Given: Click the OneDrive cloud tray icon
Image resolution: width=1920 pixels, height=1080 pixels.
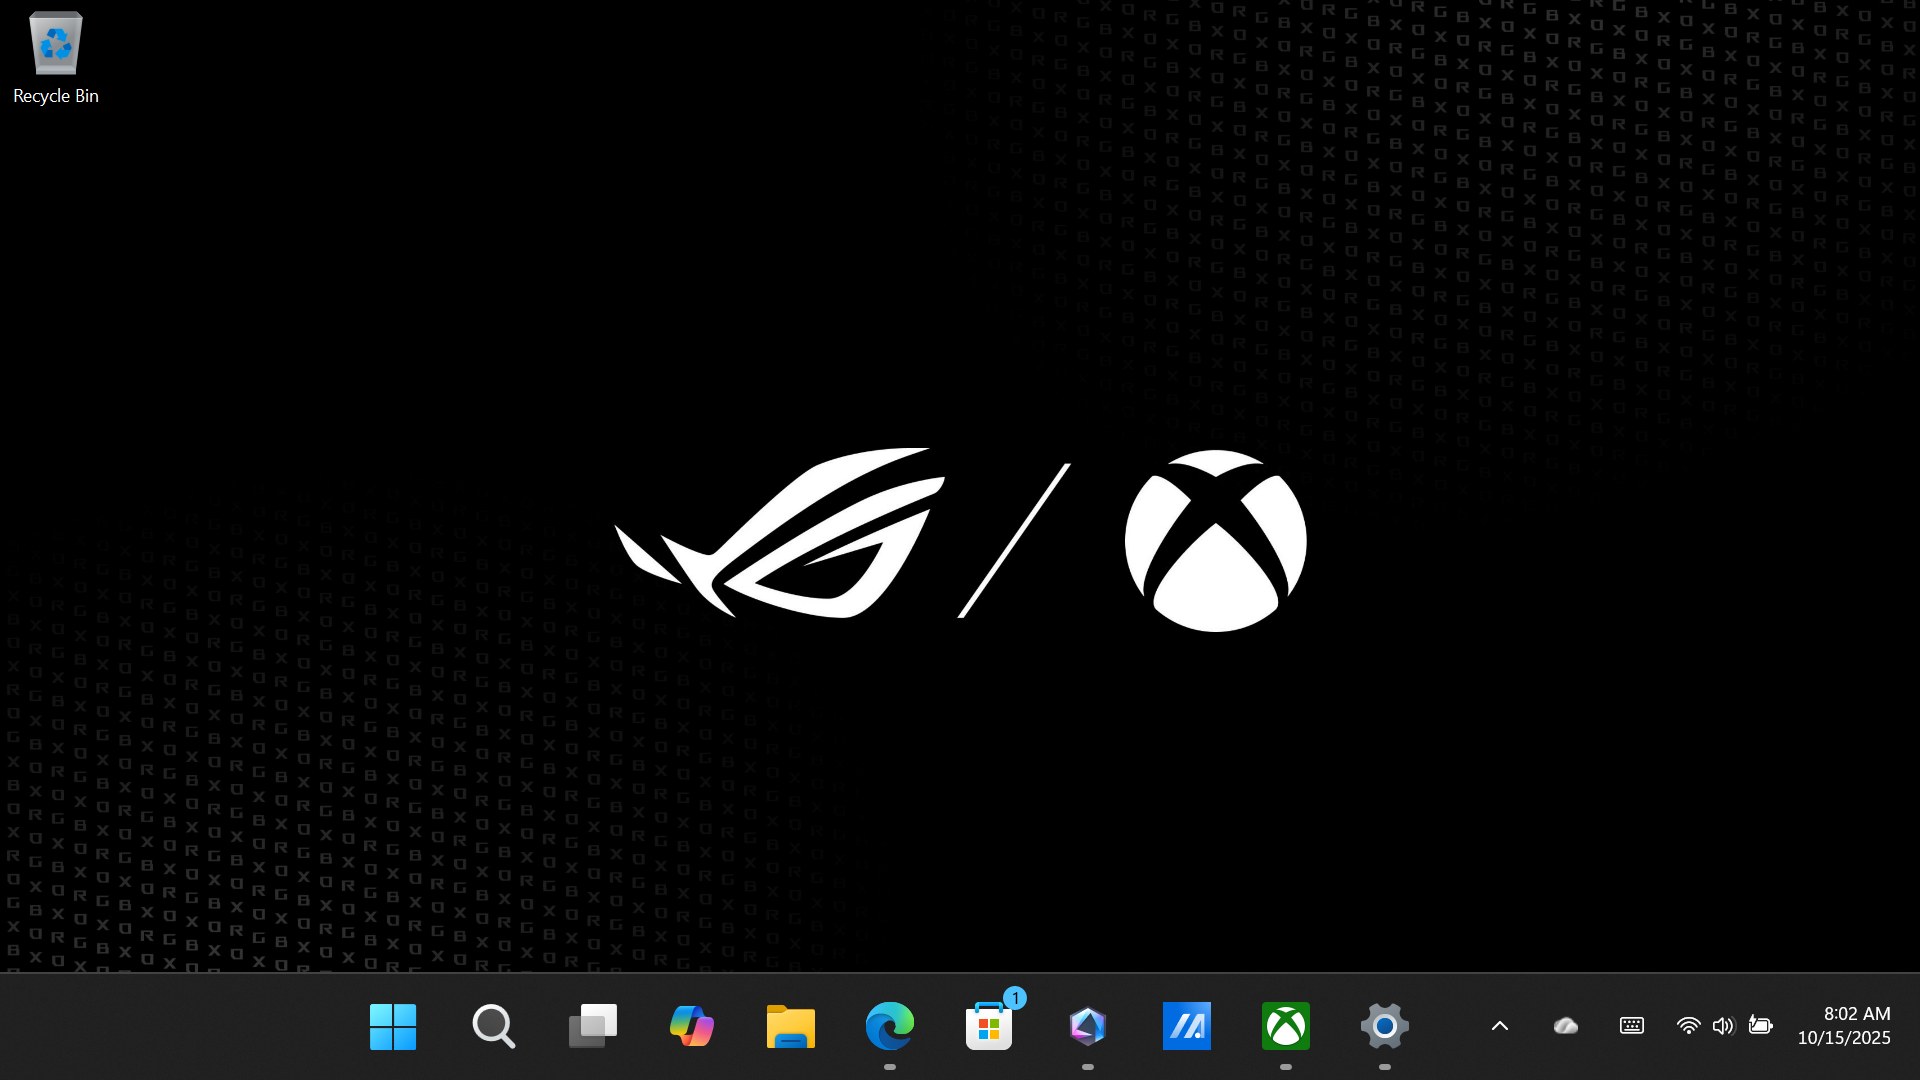Looking at the screenshot, I should point(1566,1026).
